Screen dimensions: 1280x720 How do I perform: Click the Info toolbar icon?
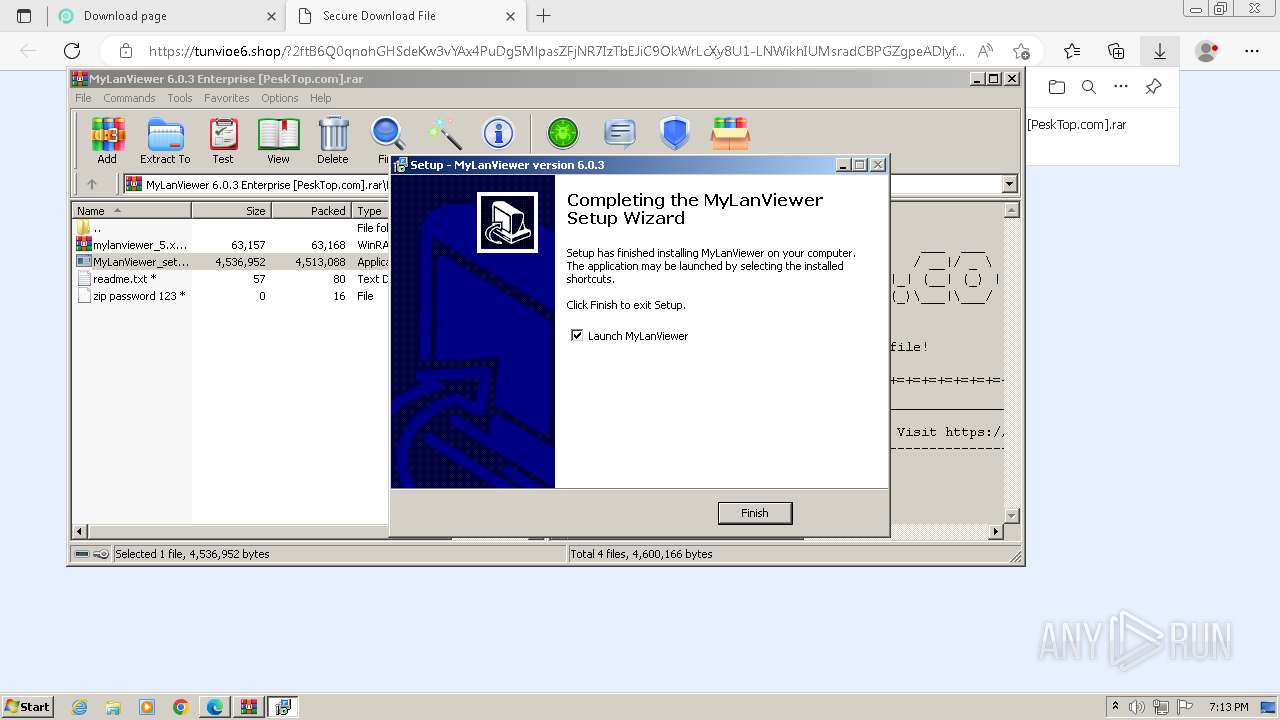tap(498, 133)
